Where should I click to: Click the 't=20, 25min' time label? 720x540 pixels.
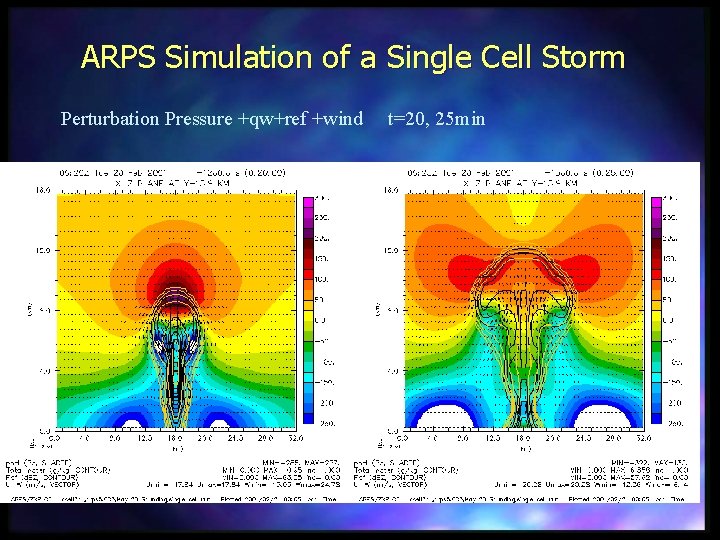(x=436, y=119)
